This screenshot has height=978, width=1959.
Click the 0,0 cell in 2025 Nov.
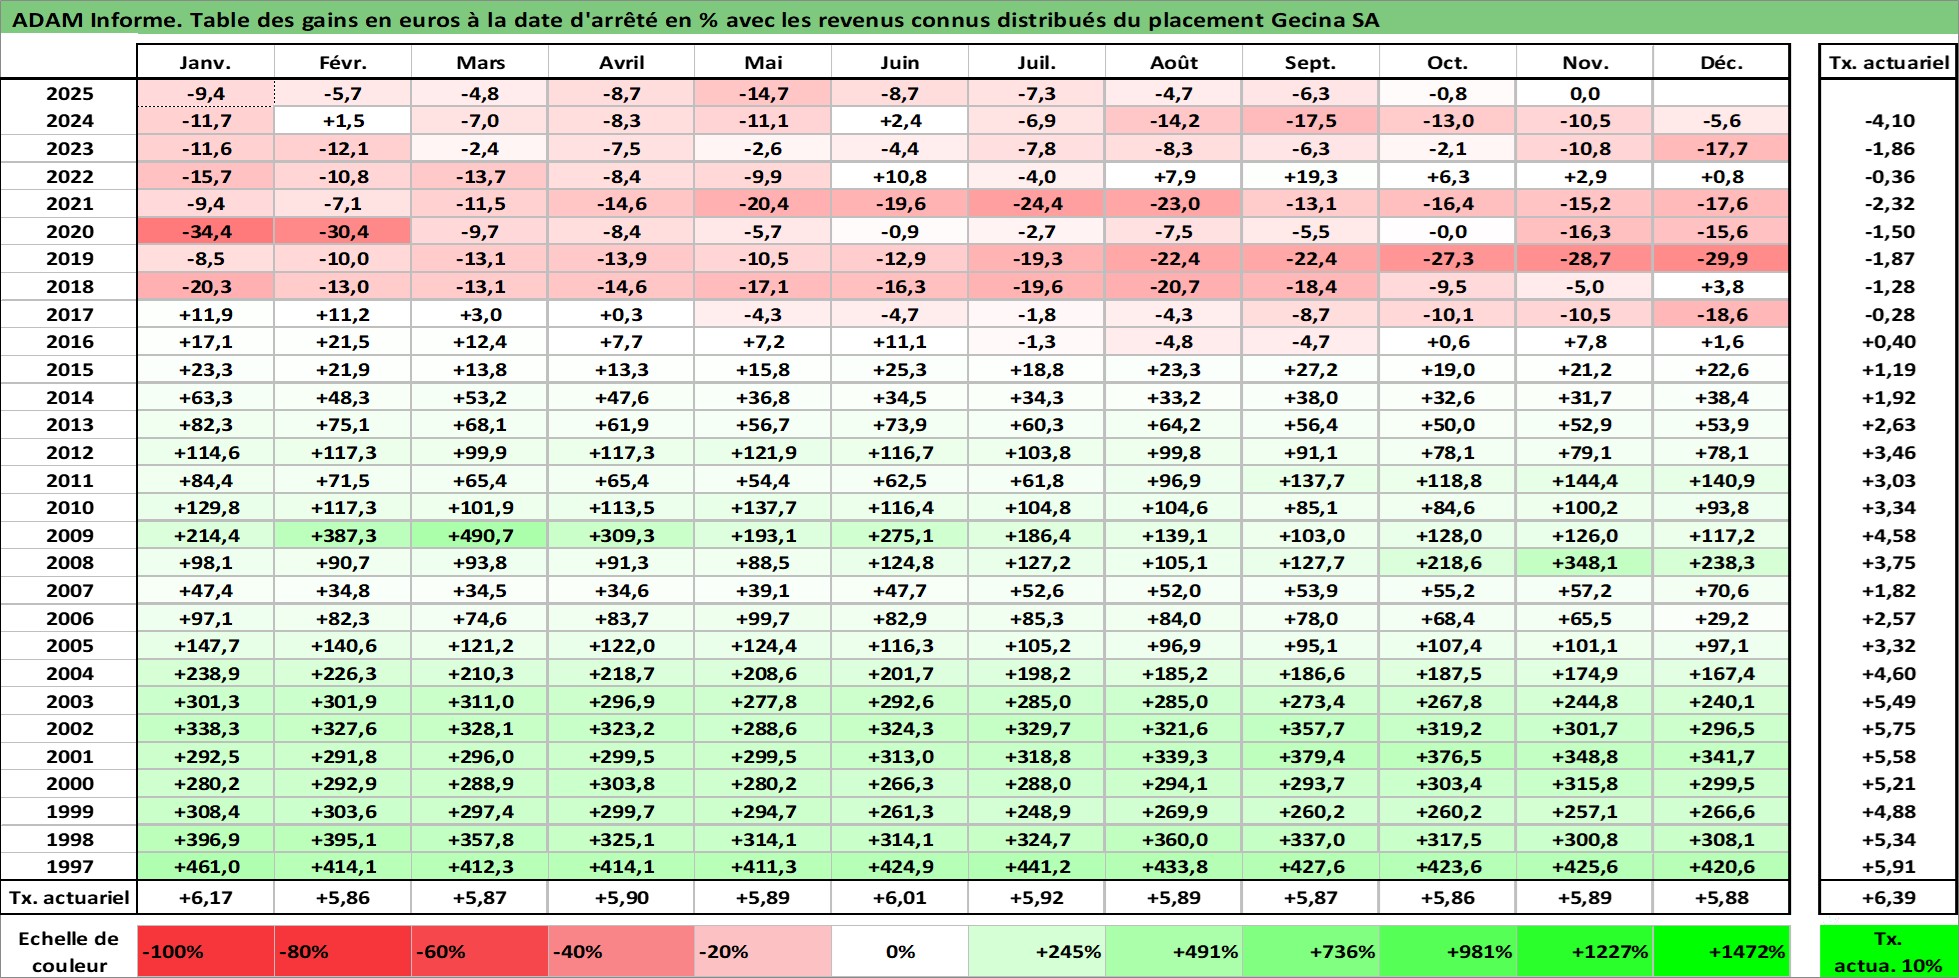(x=1585, y=93)
